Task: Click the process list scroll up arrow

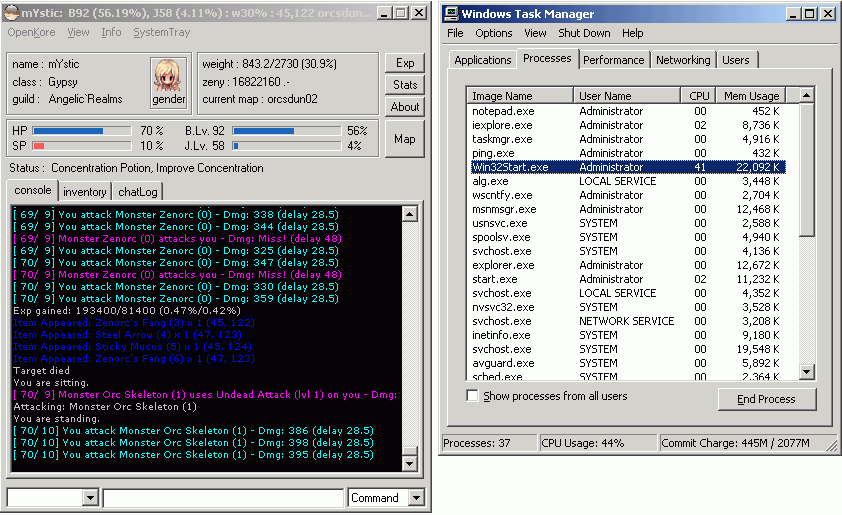Action: pyautogui.click(x=806, y=96)
